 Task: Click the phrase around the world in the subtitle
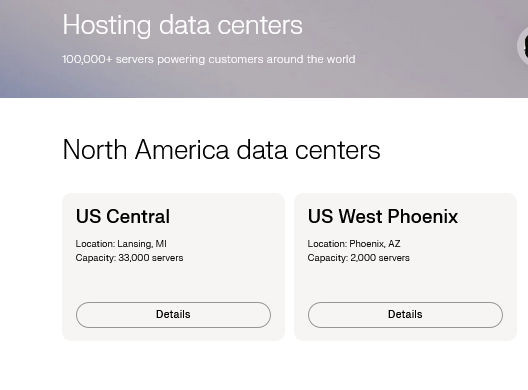311,59
